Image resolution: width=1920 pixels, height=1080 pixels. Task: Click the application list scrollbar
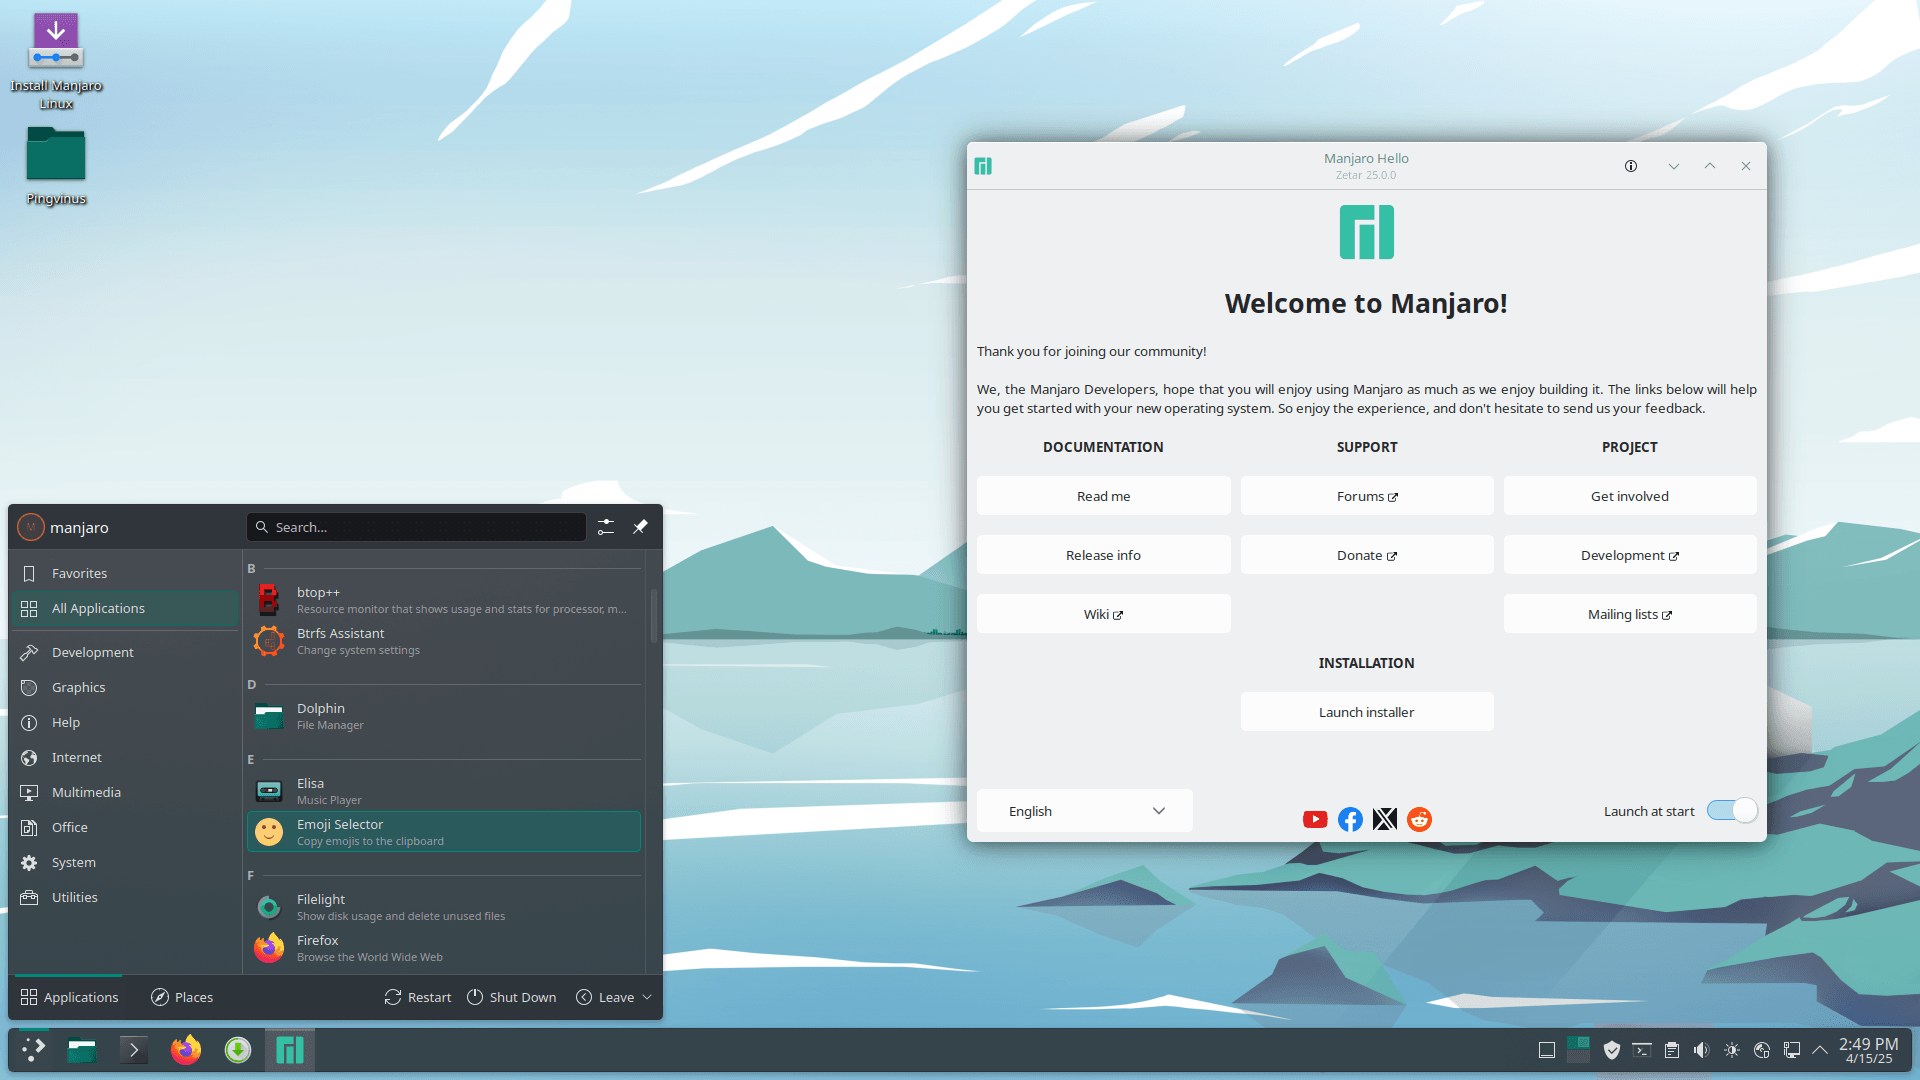(654, 616)
